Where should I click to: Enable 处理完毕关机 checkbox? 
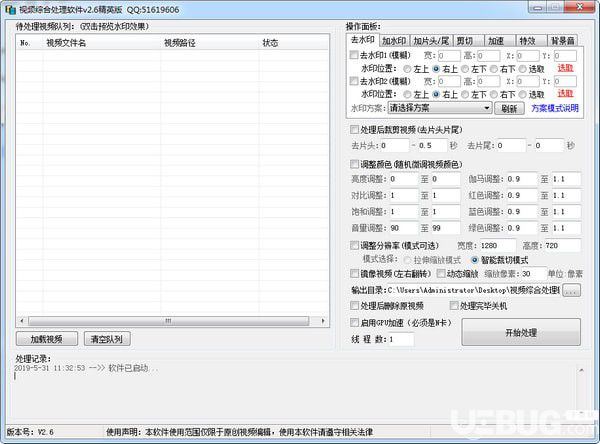tap(453, 305)
